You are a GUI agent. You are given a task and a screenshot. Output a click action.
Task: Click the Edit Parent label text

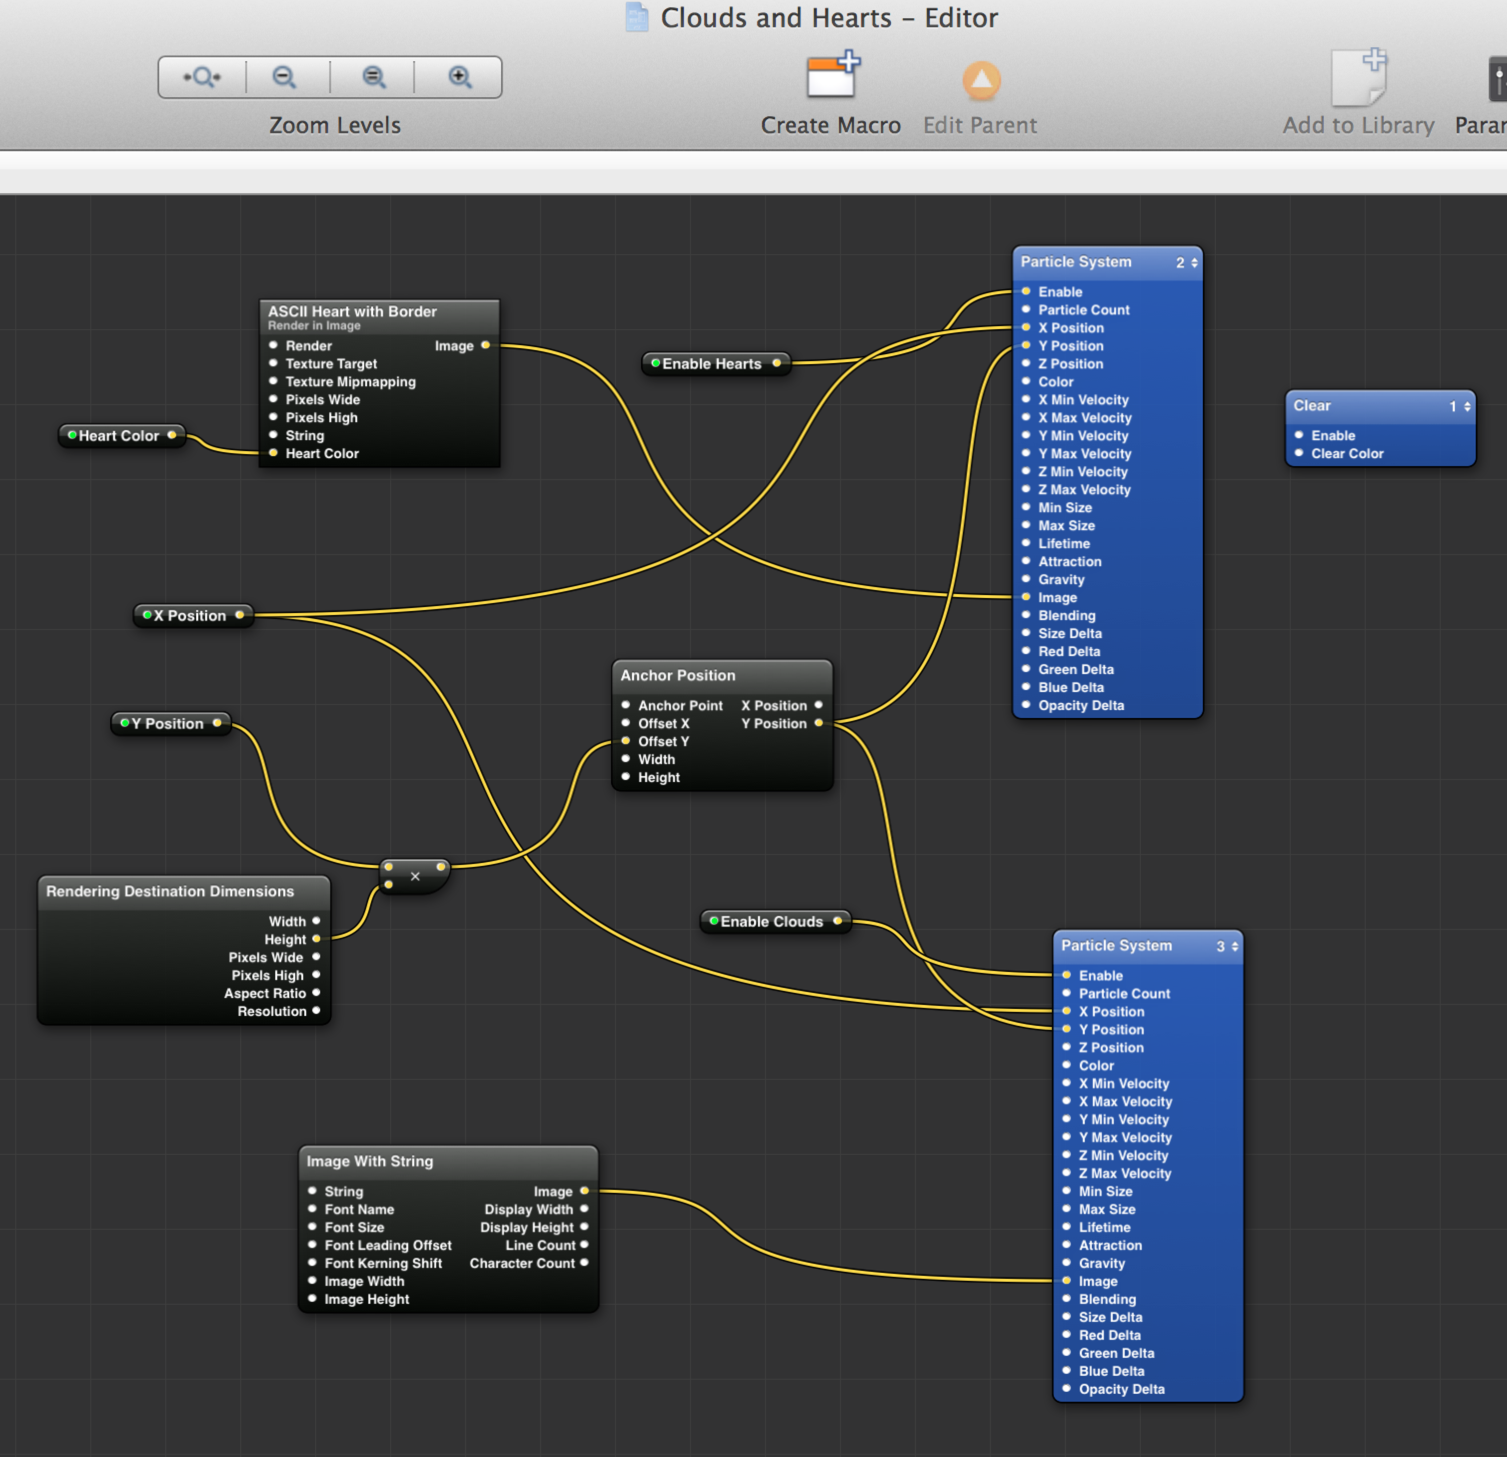pyautogui.click(x=980, y=125)
